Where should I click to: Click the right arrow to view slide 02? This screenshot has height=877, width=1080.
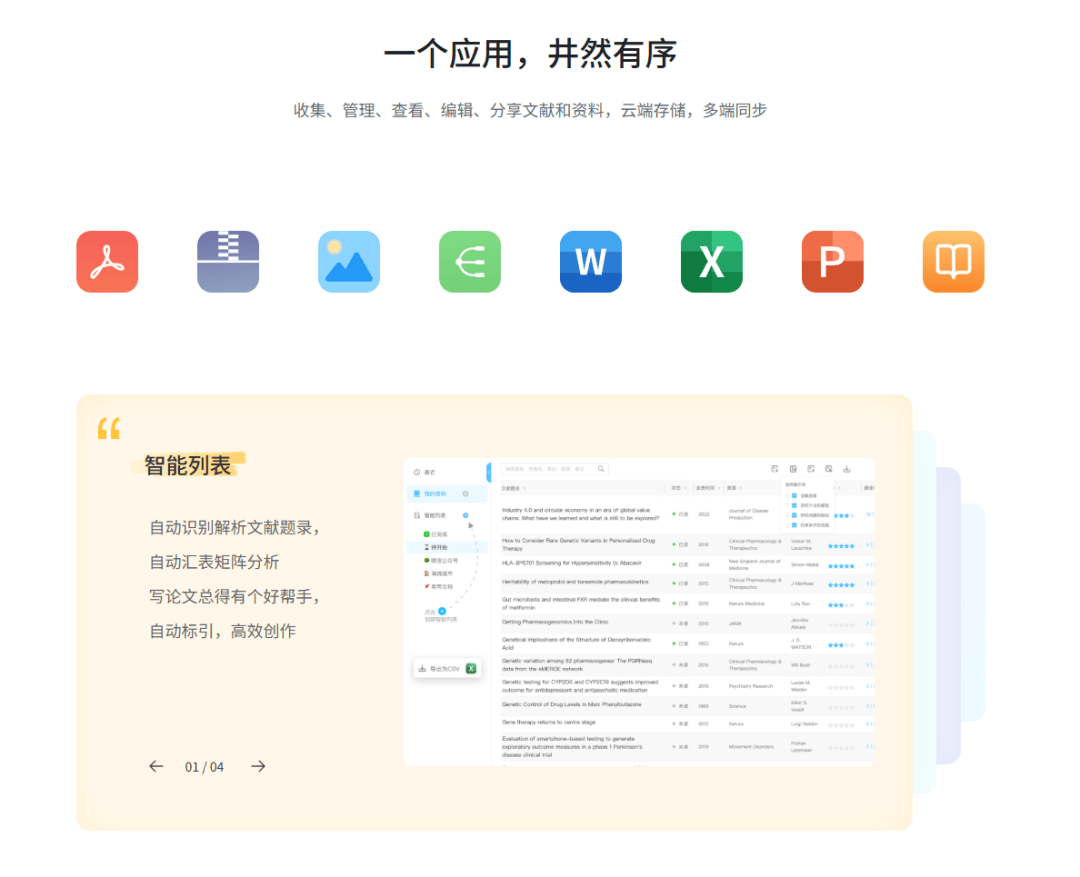click(x=257, y=766)
